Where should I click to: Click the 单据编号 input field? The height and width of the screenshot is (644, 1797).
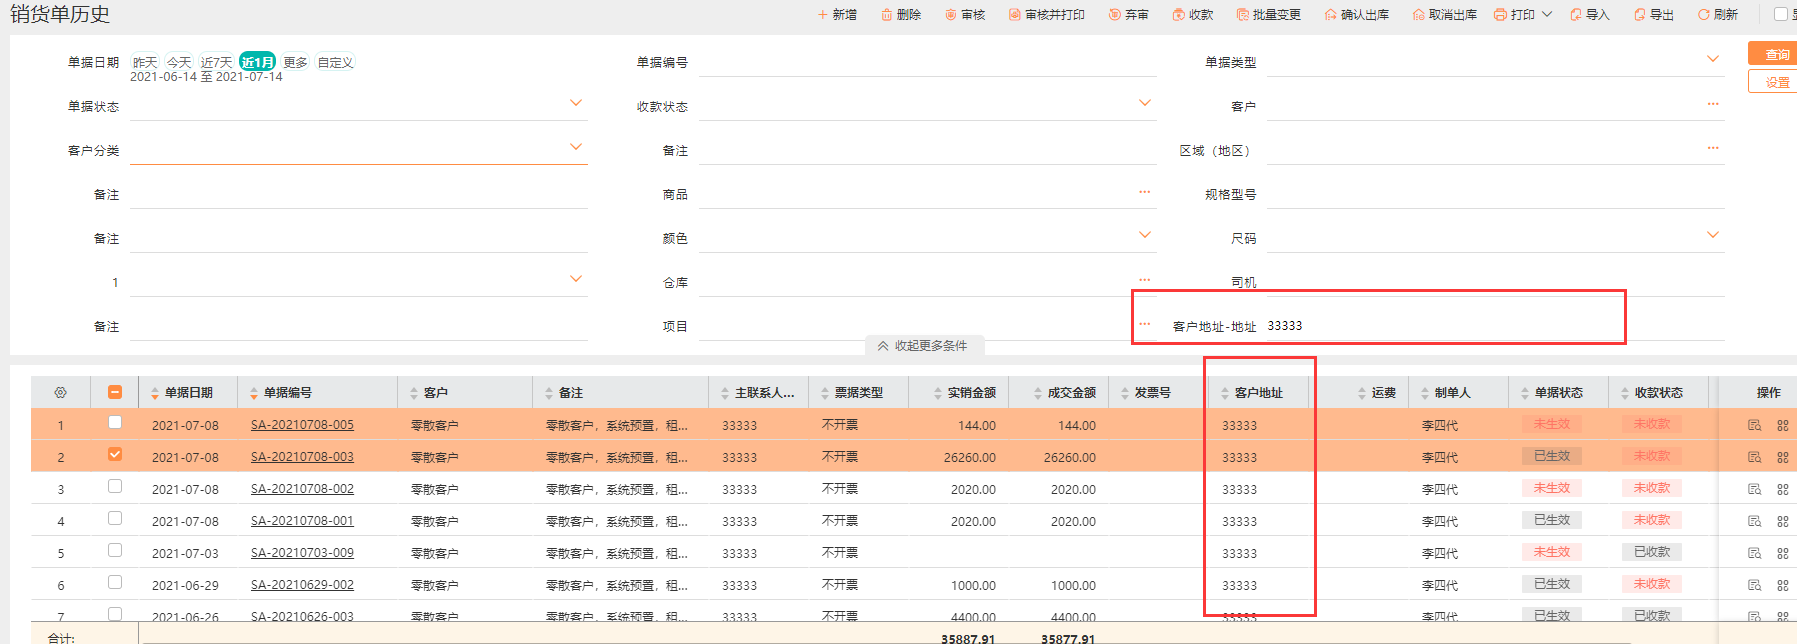(x=926, y=63)
